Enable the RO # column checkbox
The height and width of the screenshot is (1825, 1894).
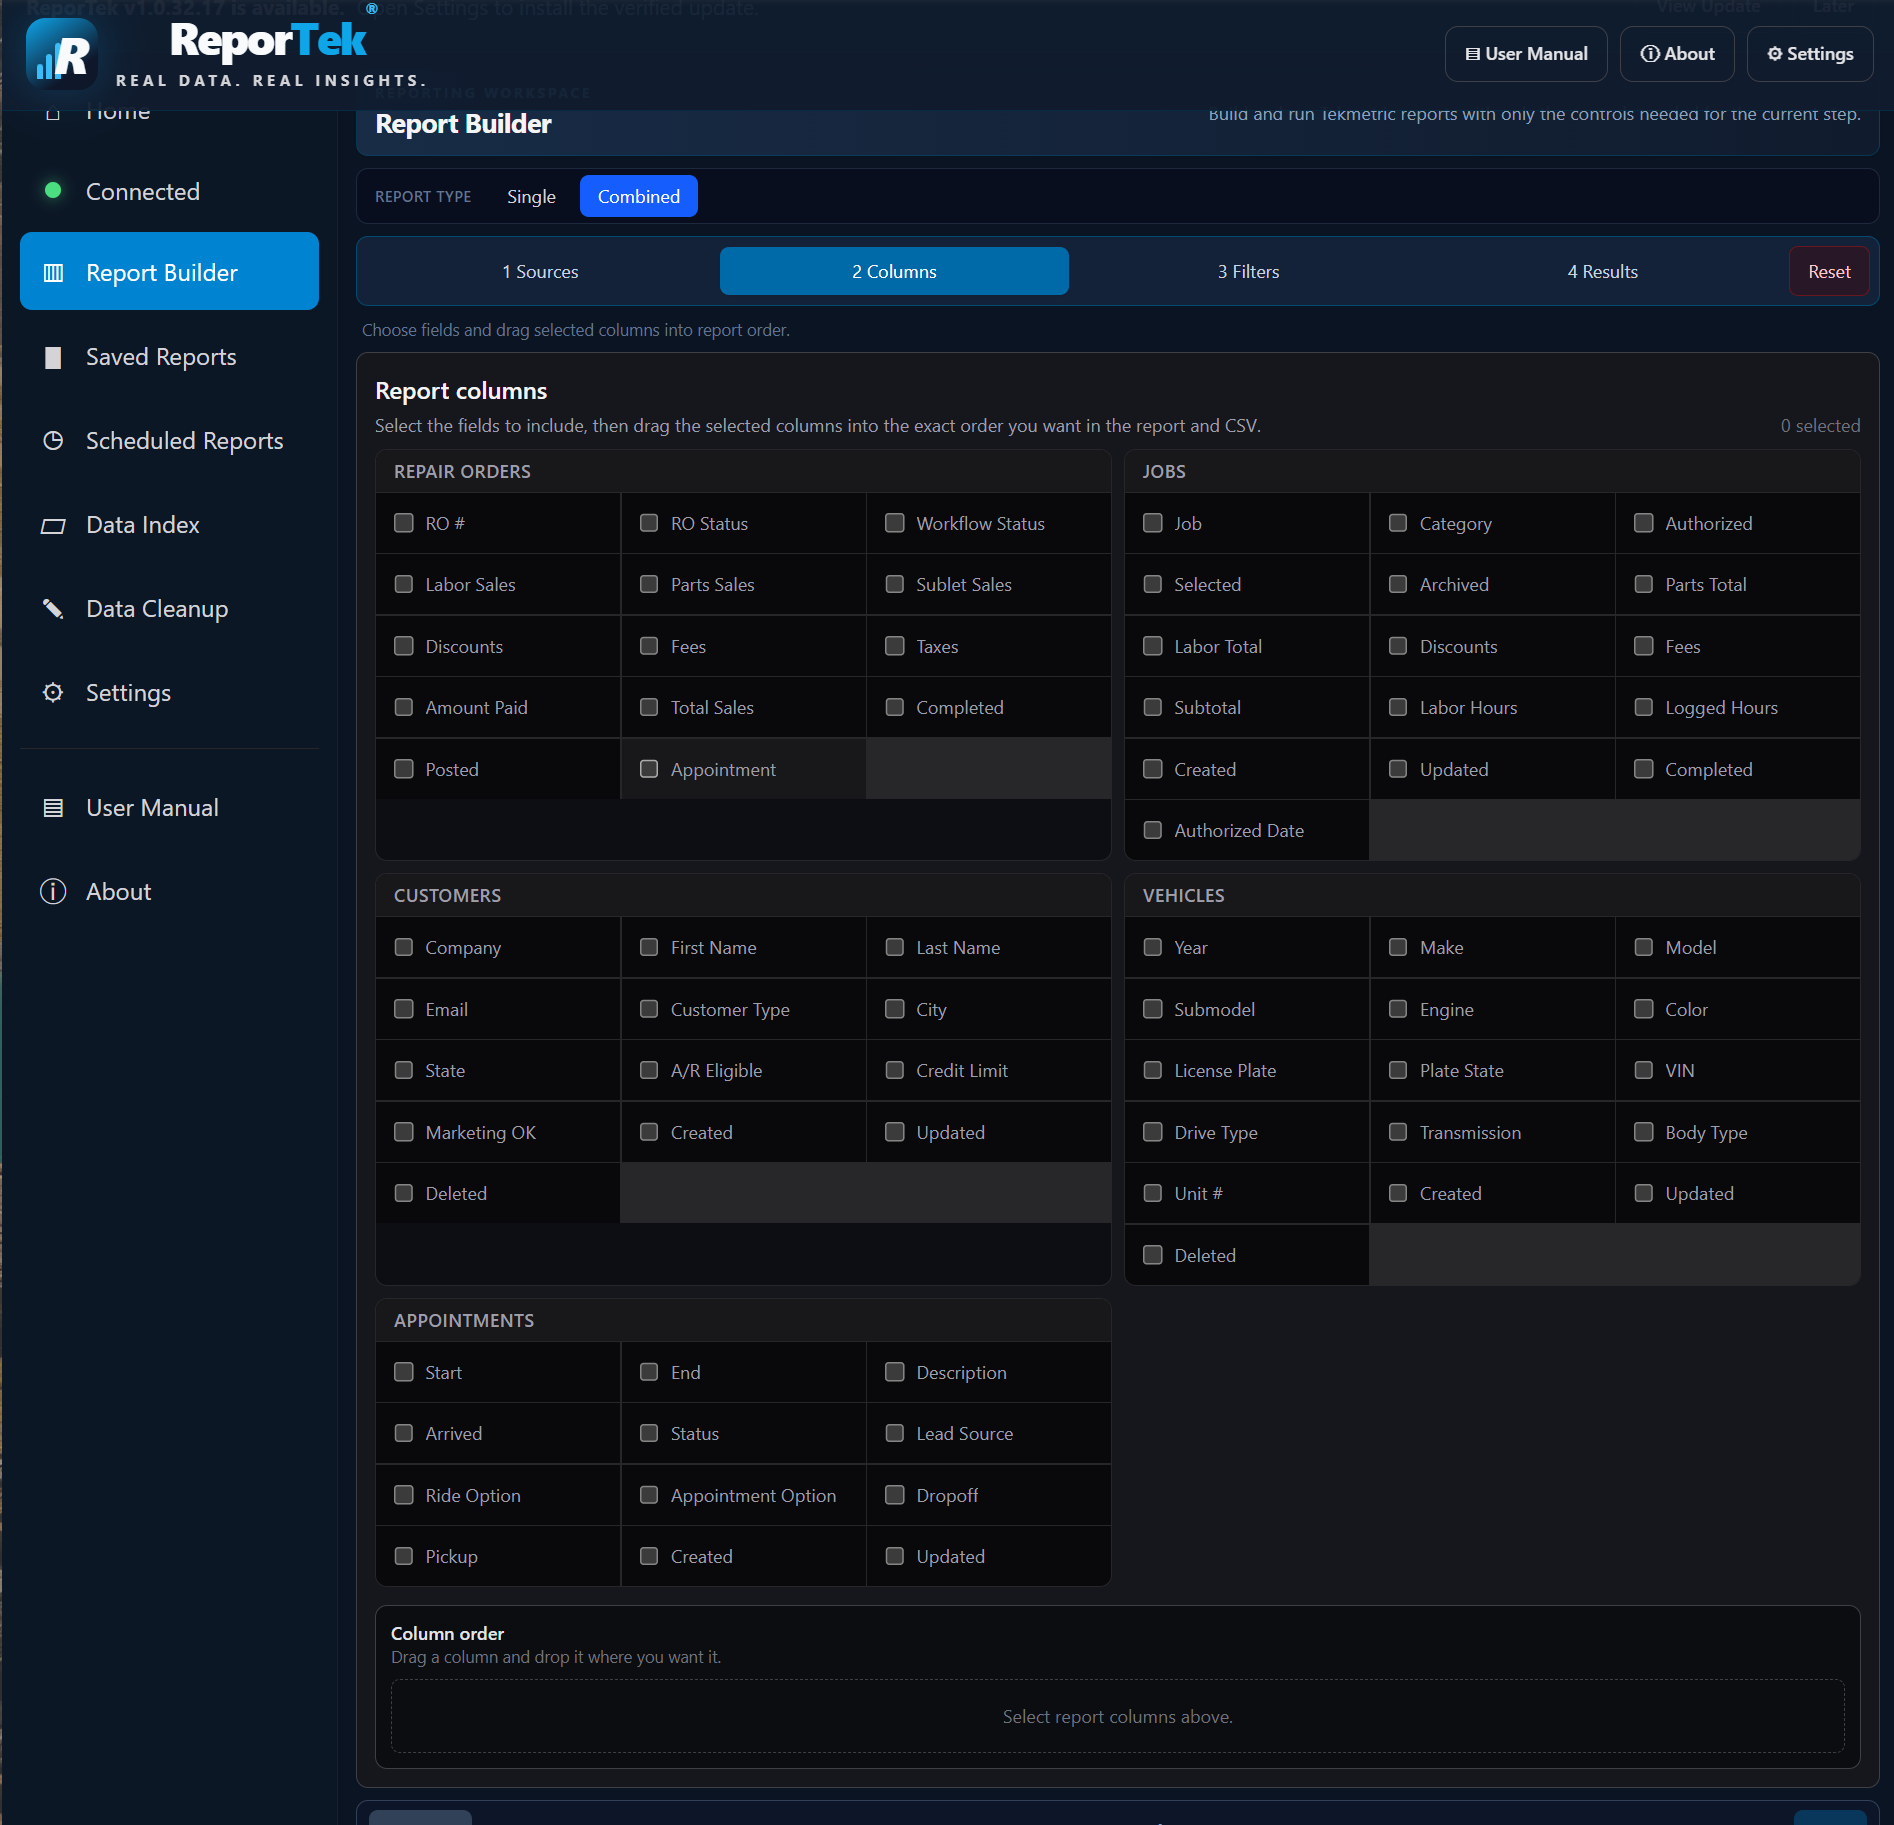(404, 523)
